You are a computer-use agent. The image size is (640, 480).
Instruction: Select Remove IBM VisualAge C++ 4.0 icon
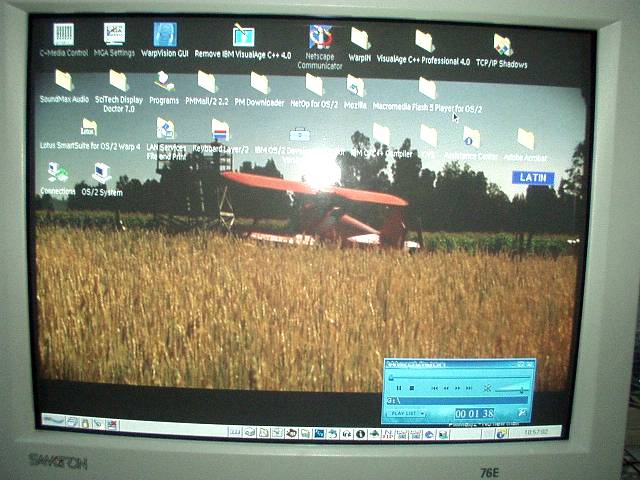point(244,36)
